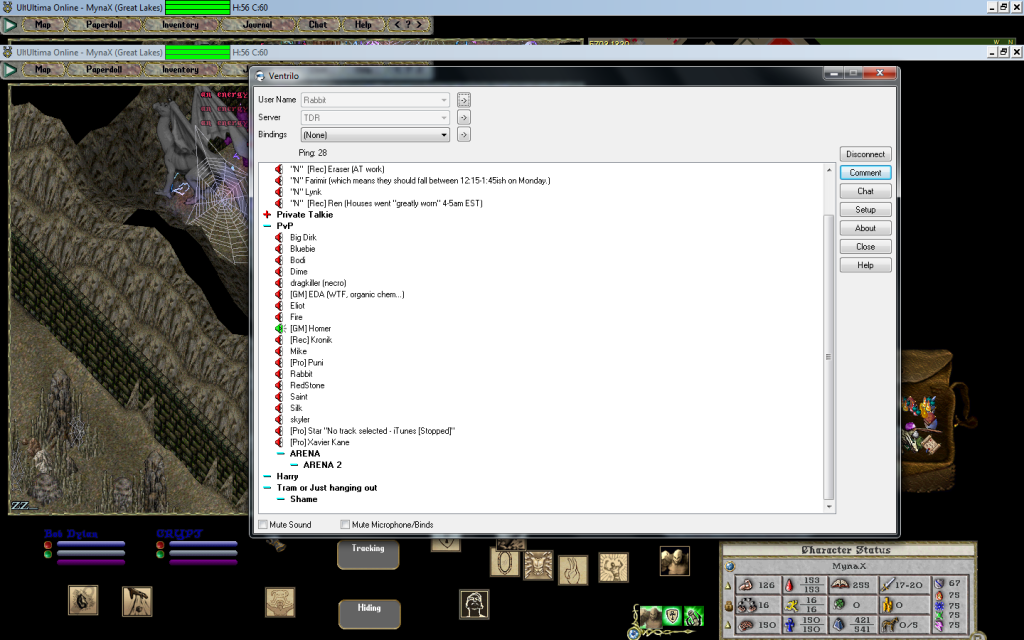Screen dimensions: 1024x640
Task: Click the Tracking skill button
Action: click(368, 554)
